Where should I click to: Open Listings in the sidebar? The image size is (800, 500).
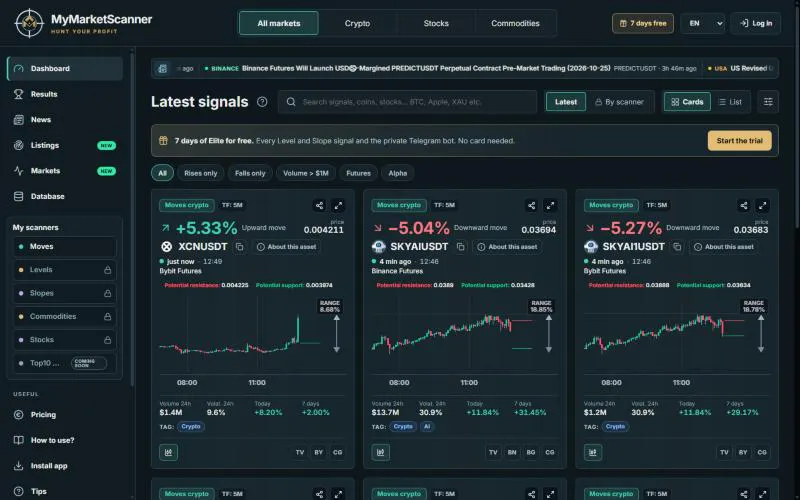65,145
